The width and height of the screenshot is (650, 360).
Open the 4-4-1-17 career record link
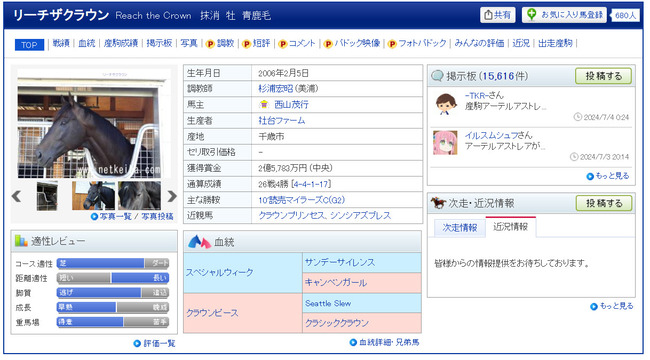pos(312,184)
